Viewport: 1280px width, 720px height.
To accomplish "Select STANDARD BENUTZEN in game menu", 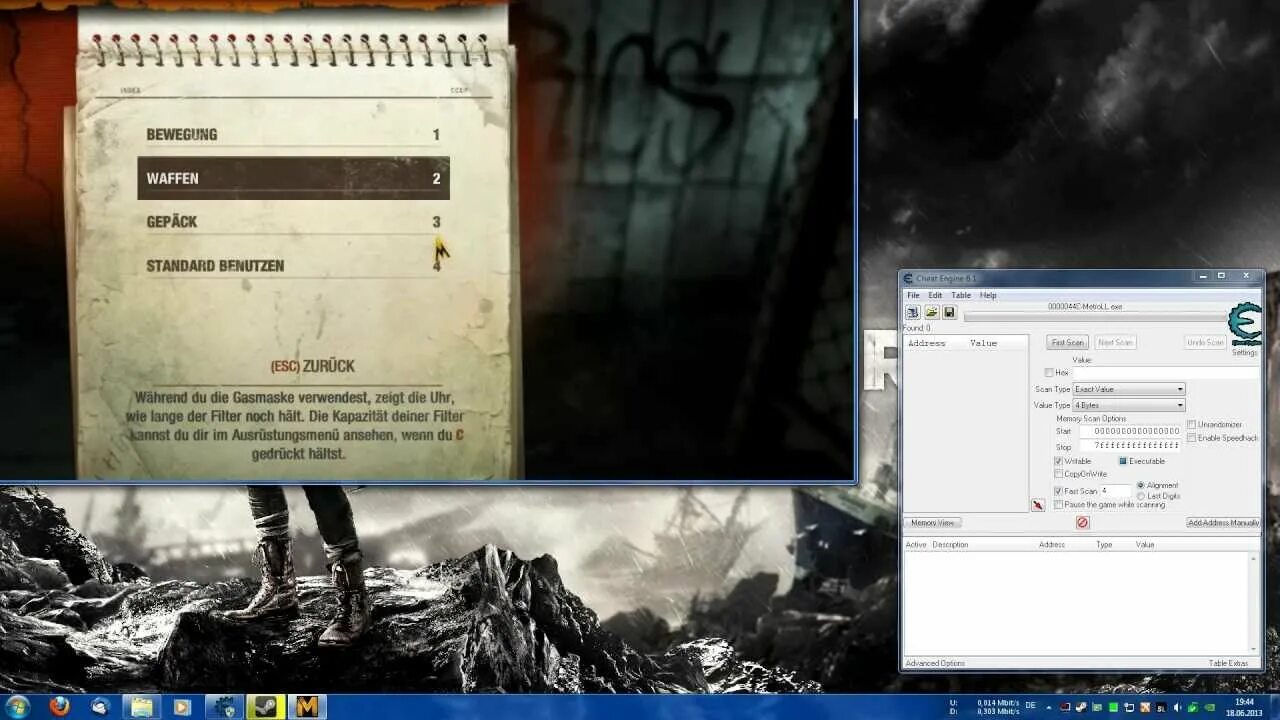I will click(x=293, y=266).
